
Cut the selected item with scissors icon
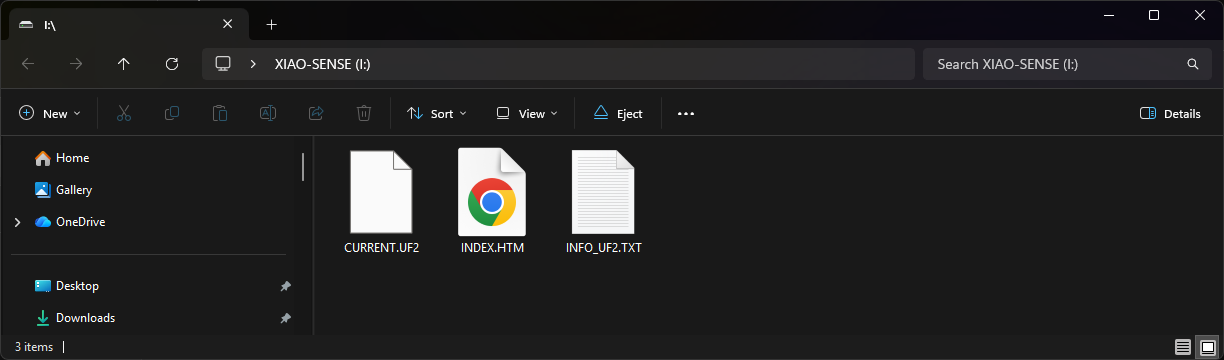point(124,113)
